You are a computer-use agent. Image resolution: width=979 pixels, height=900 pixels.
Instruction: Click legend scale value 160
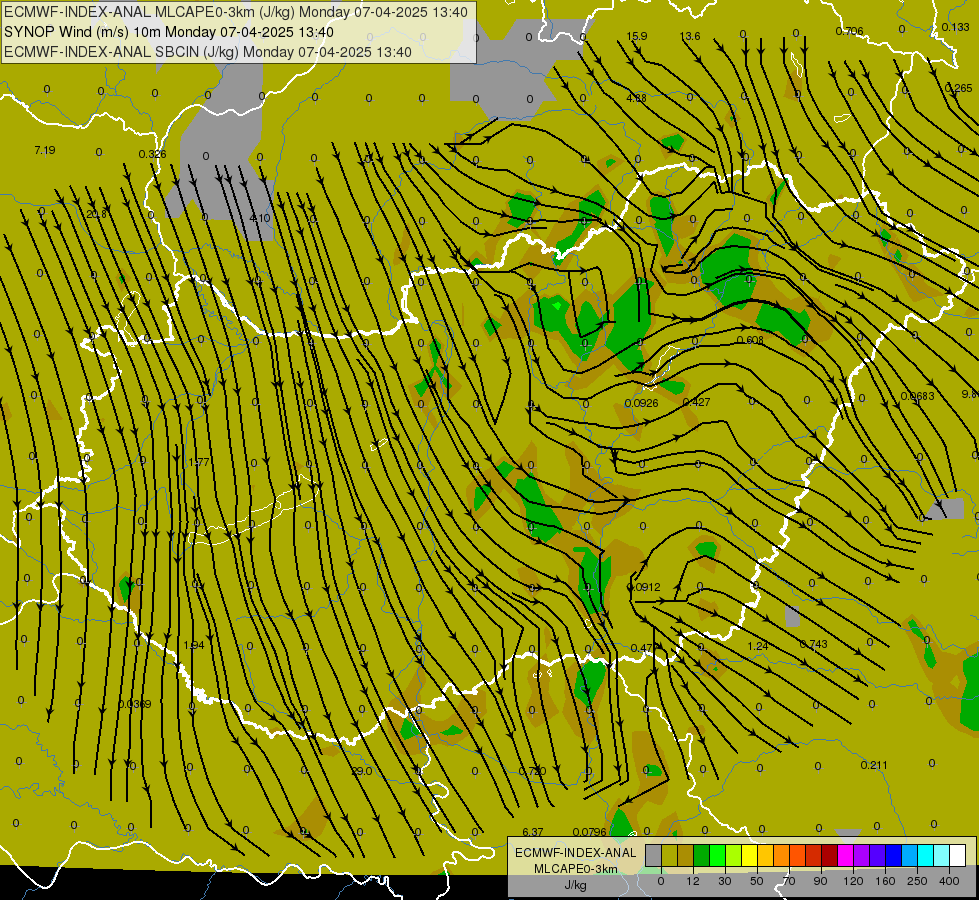click(x=885, y=881)
